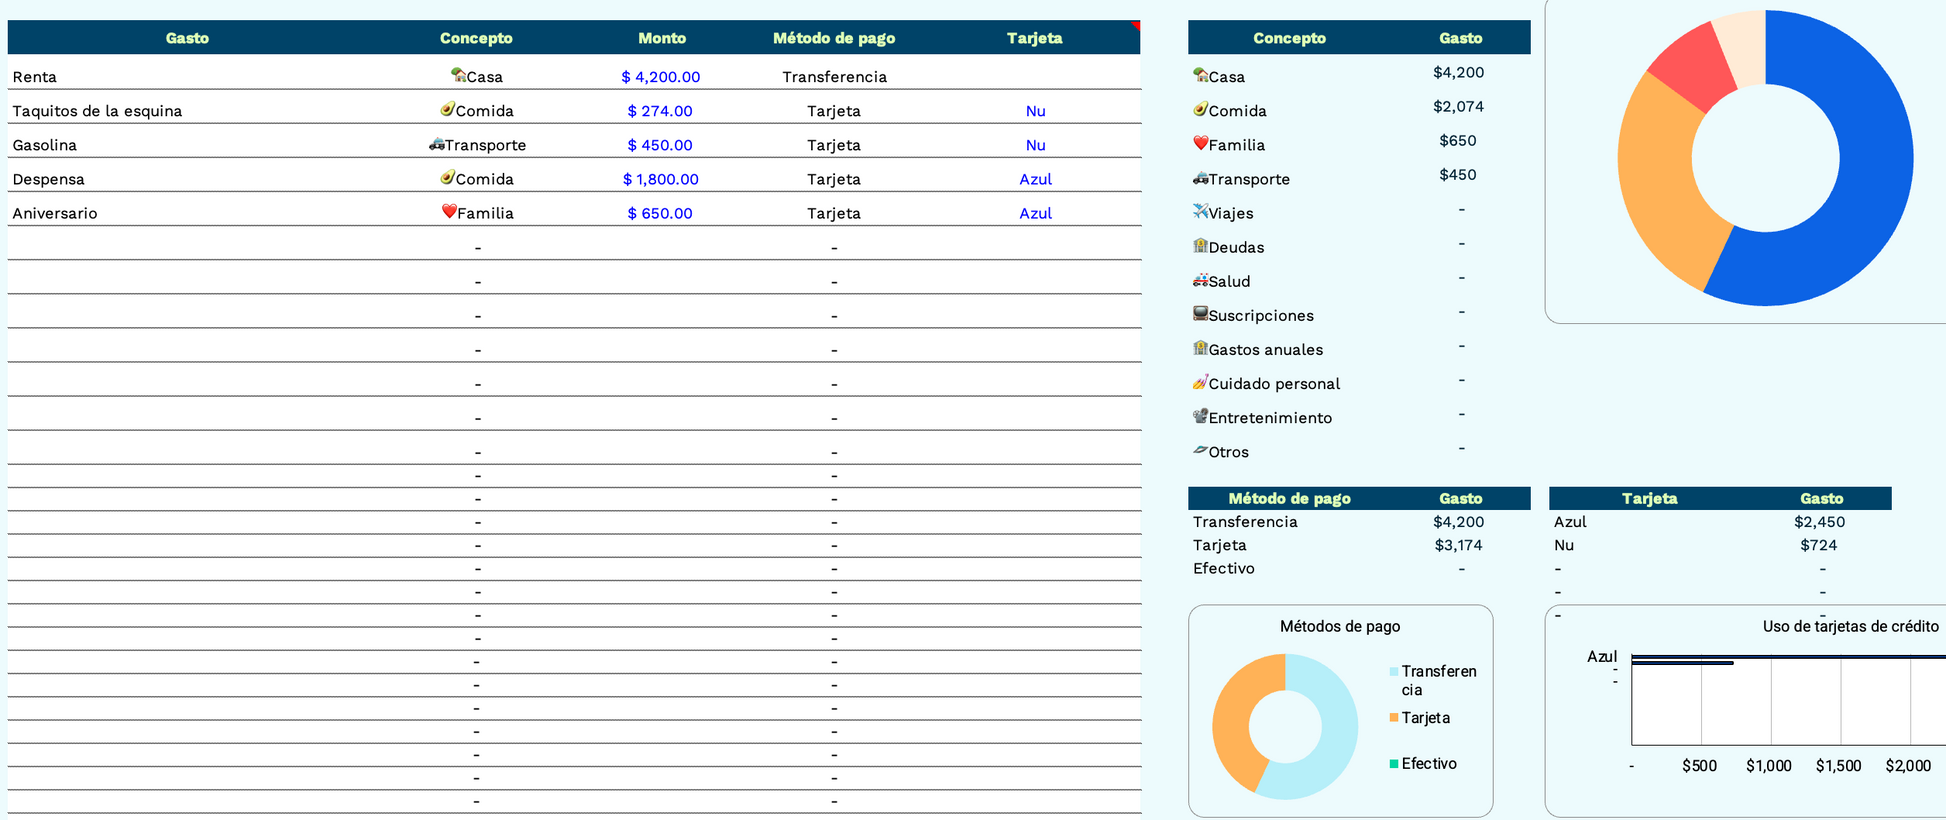Open payment method cell for Despensa row
The image size is (1946, 820).
coord(833,179)
